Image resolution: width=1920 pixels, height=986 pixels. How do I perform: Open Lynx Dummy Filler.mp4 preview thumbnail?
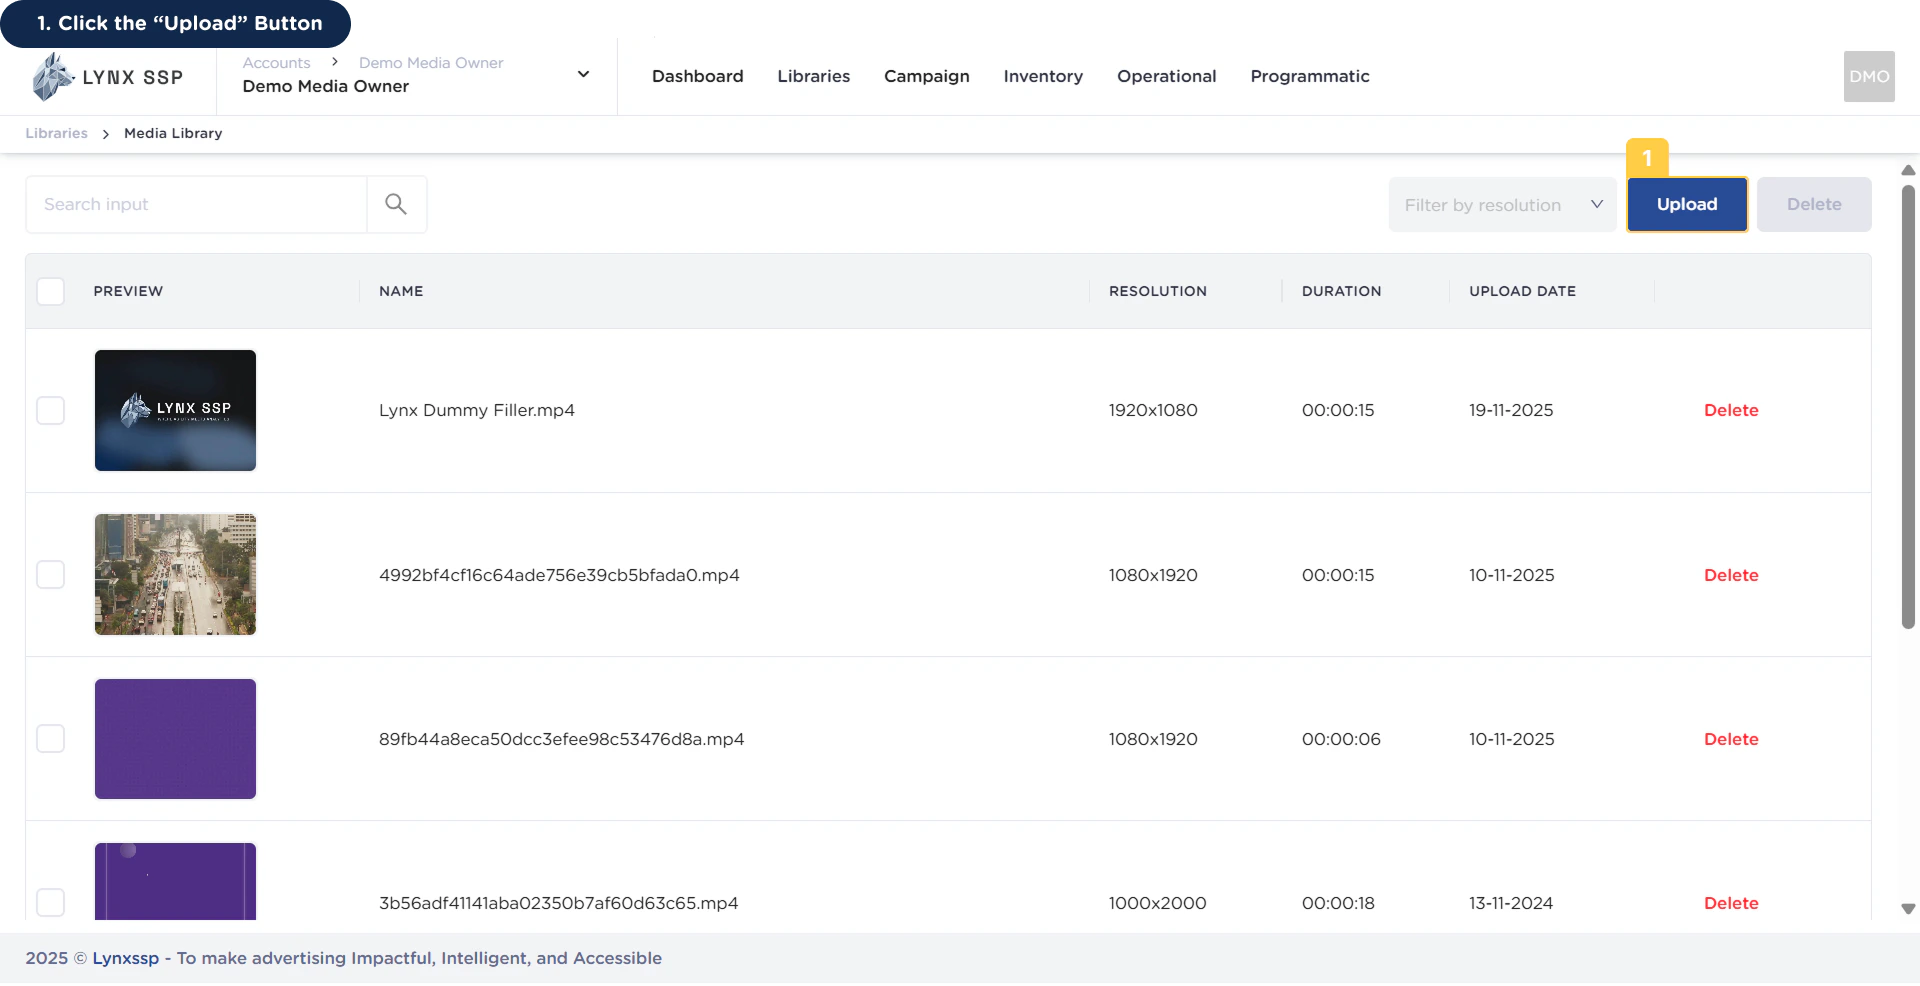coord(175,410)
